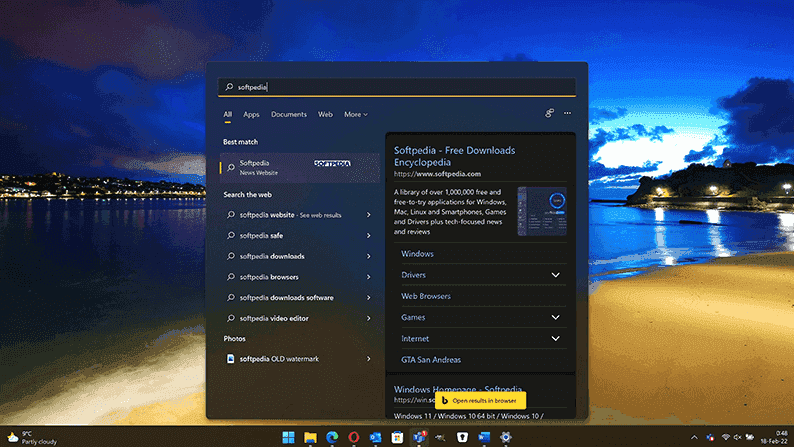
Task: Expand the Internet section chevron
Action: click(x=555, y=339)
